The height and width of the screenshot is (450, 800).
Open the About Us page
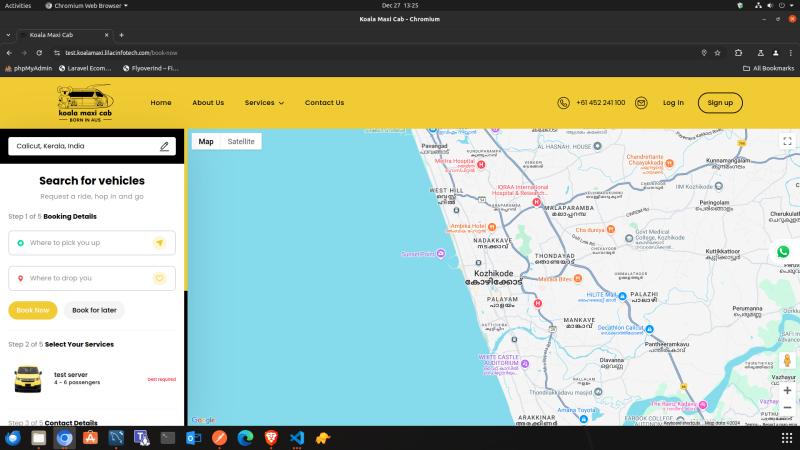point(208,103)
